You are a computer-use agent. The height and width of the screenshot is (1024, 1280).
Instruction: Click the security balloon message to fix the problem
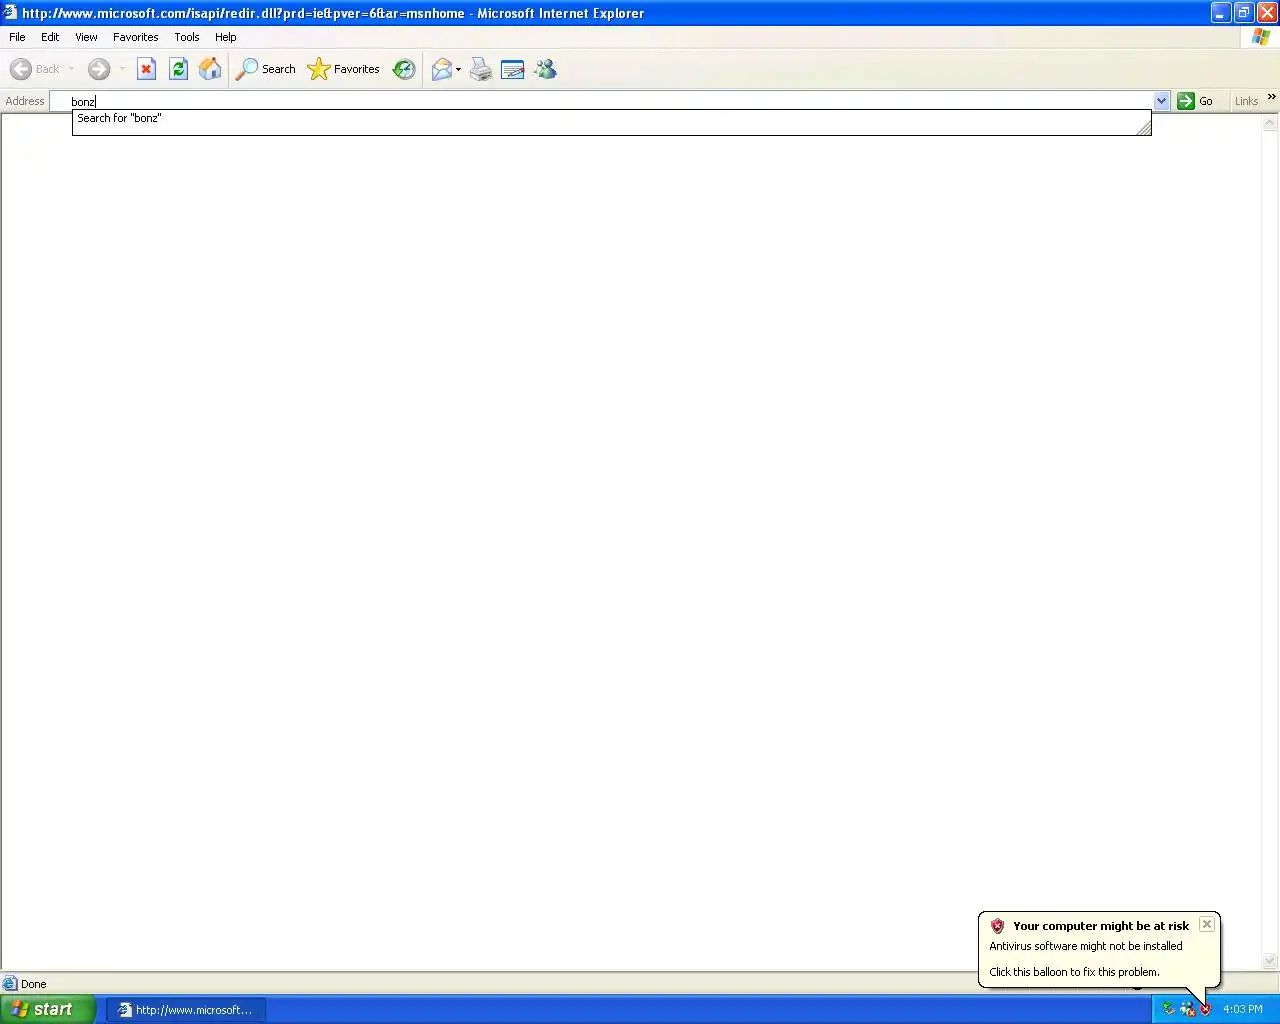pyautogui.click(x=1074, y=972)
